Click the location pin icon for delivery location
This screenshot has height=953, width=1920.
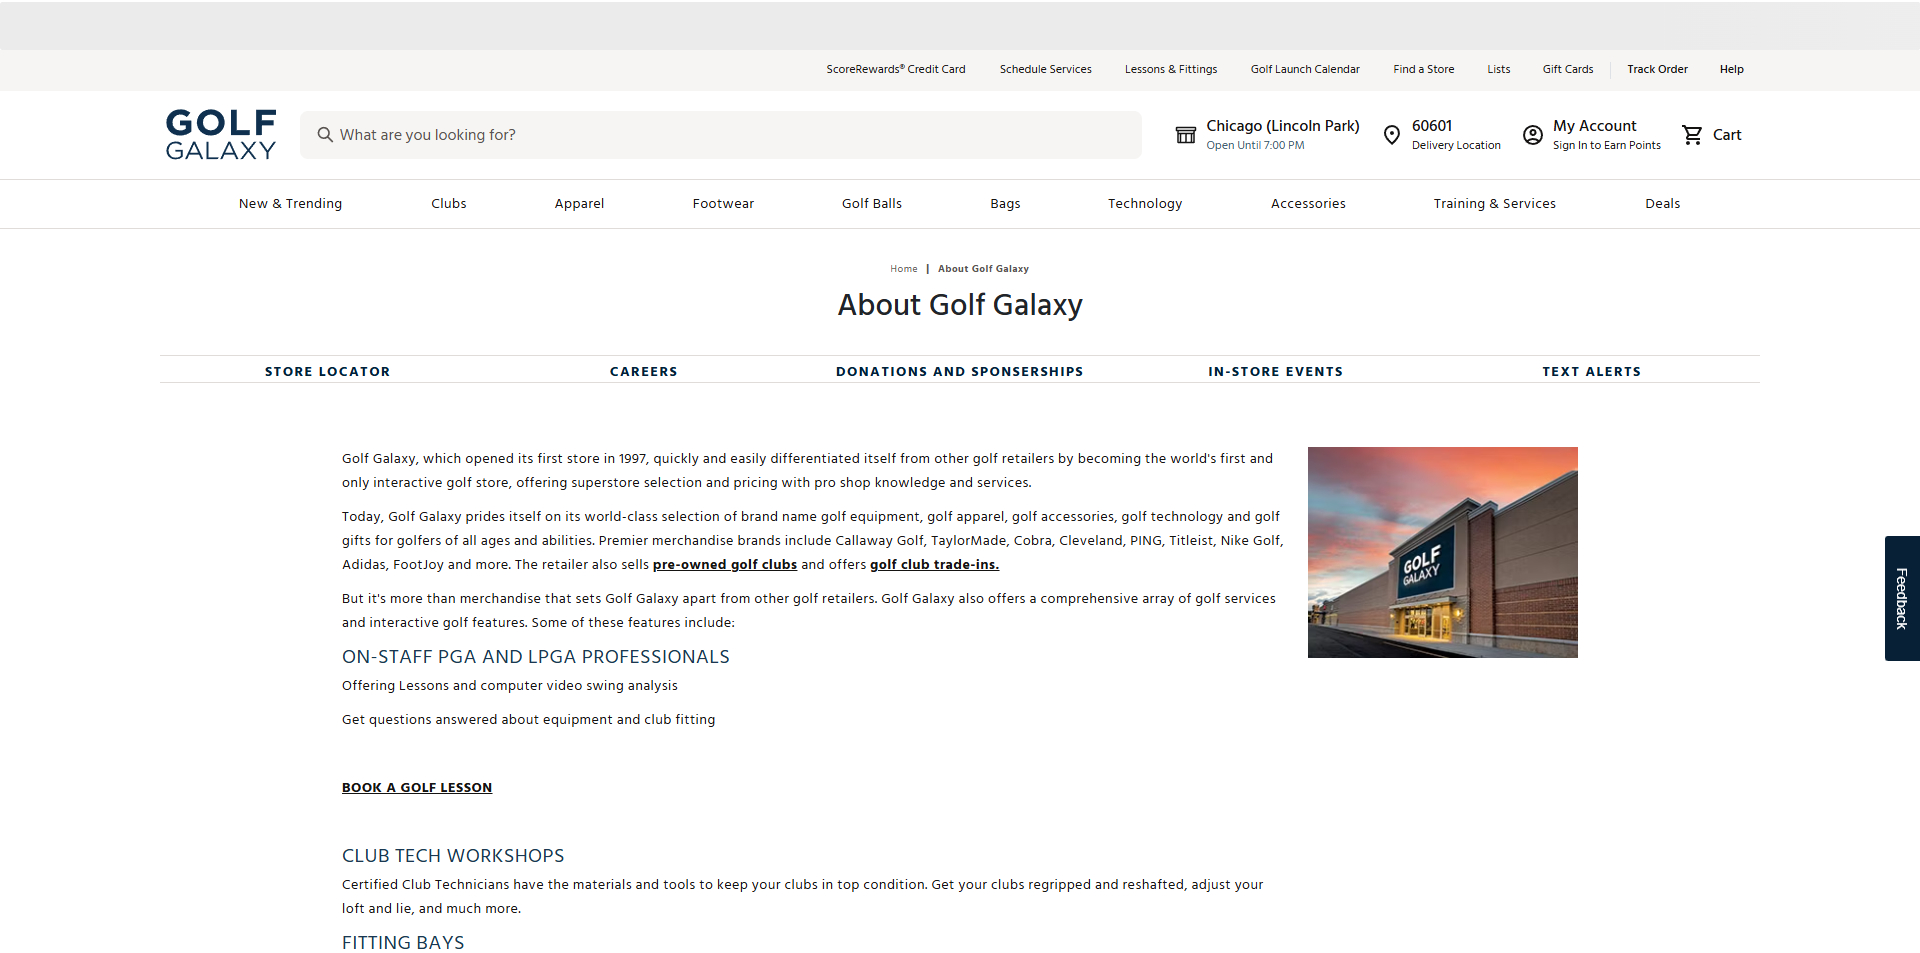click(x=1392, y=134)
